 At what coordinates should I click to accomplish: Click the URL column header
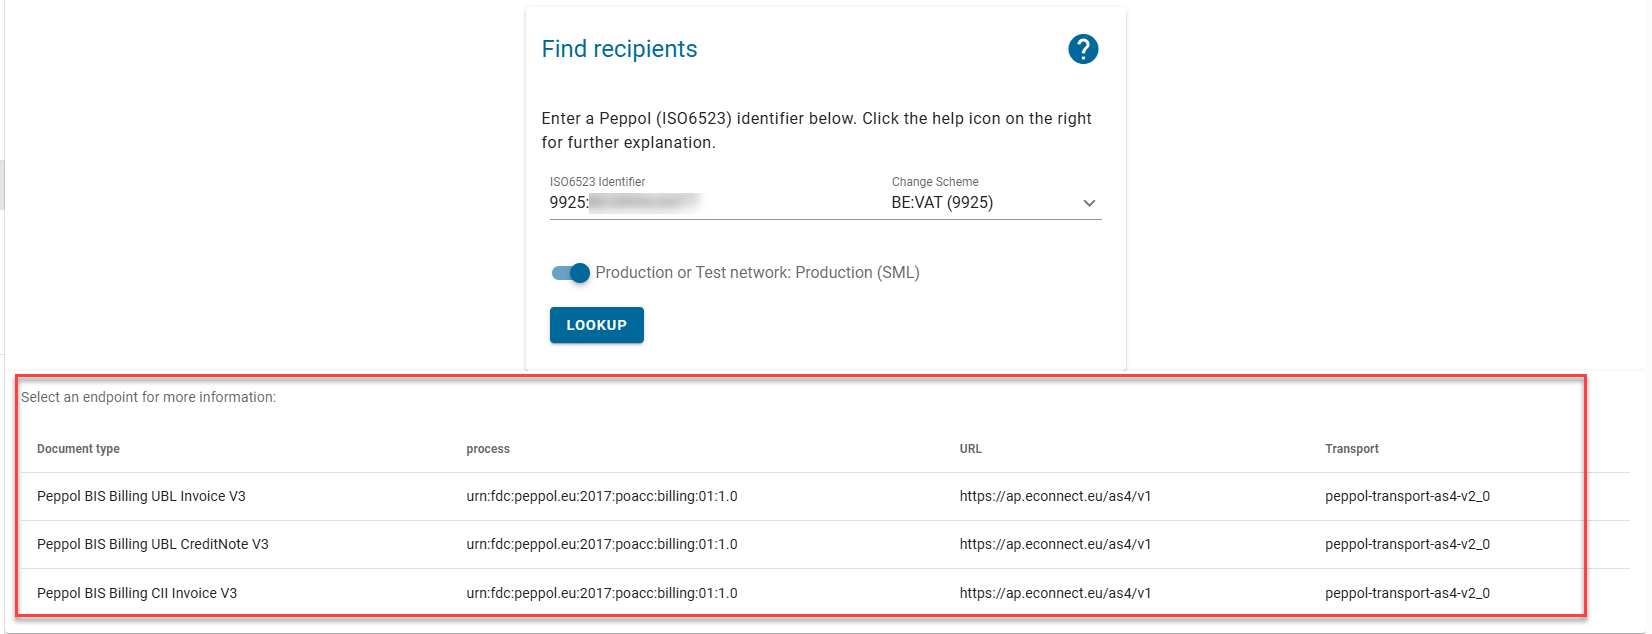click(971, 449)
